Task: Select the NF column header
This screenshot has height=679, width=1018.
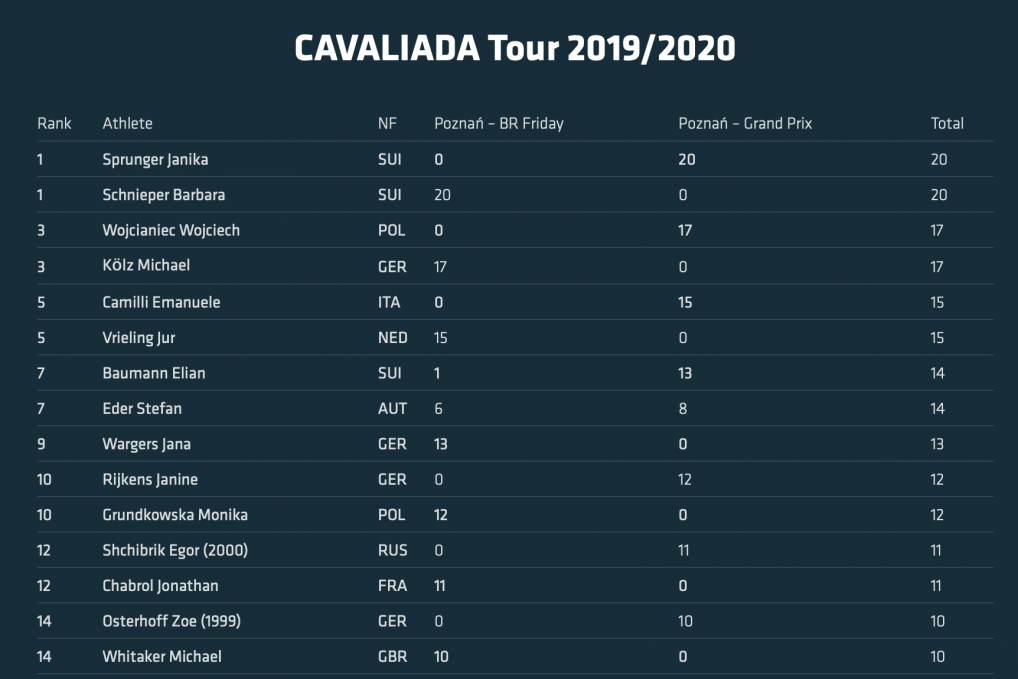Action: pyautogui.click(x=387, y=123)
